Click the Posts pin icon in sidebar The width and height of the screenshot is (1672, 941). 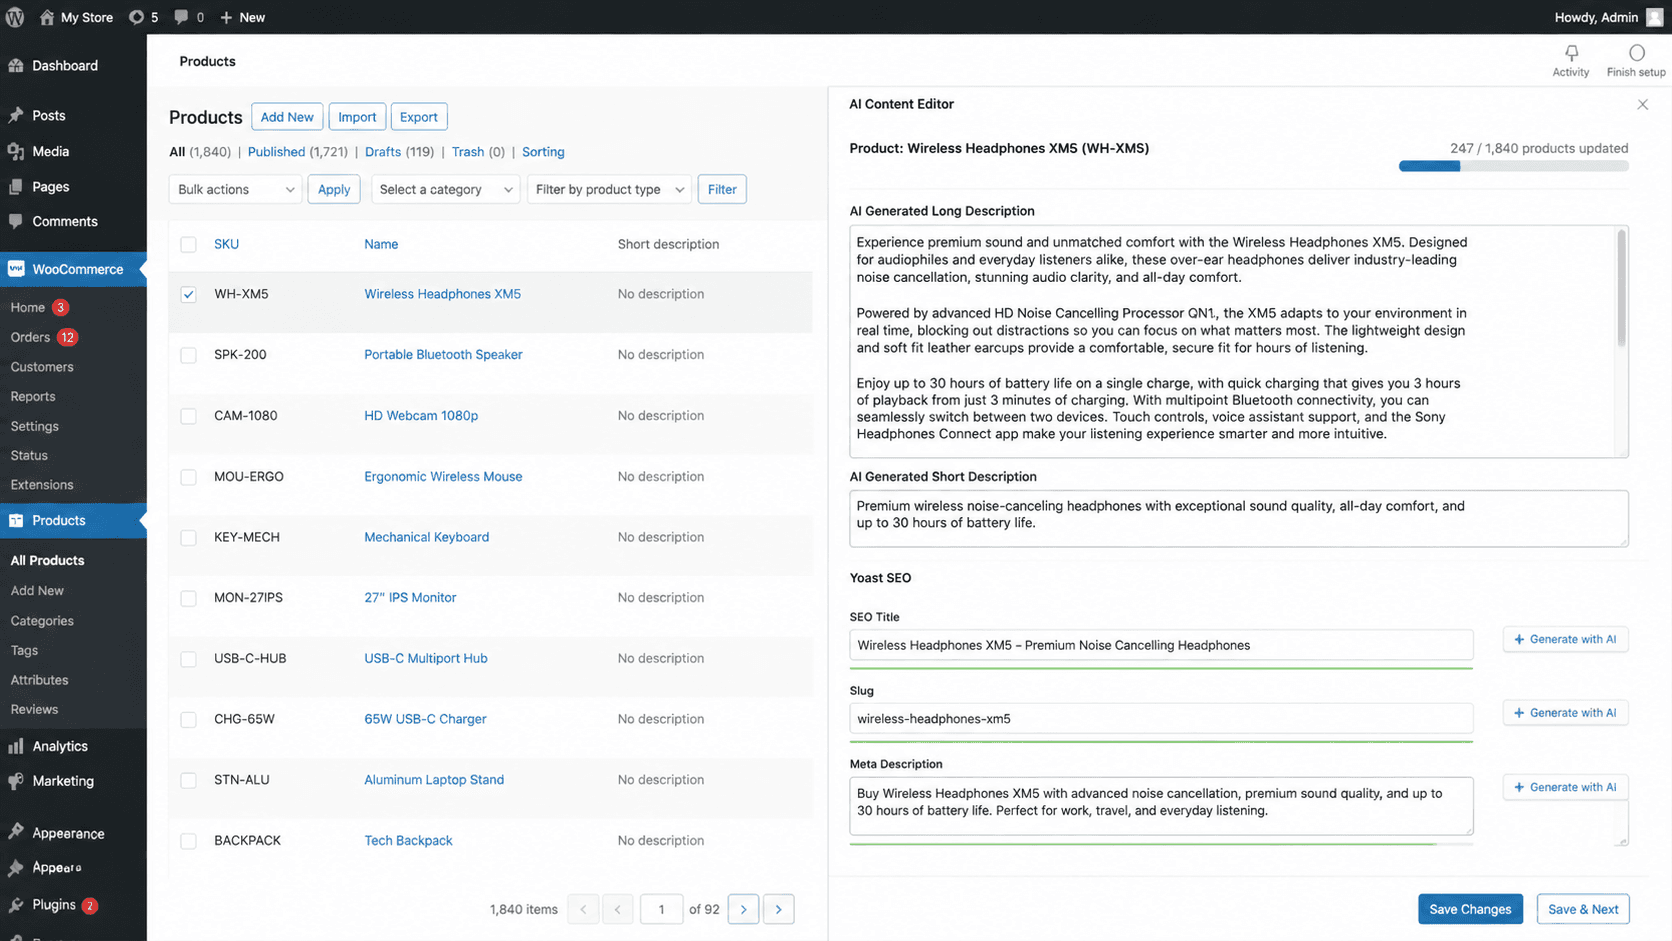(16, 115)
